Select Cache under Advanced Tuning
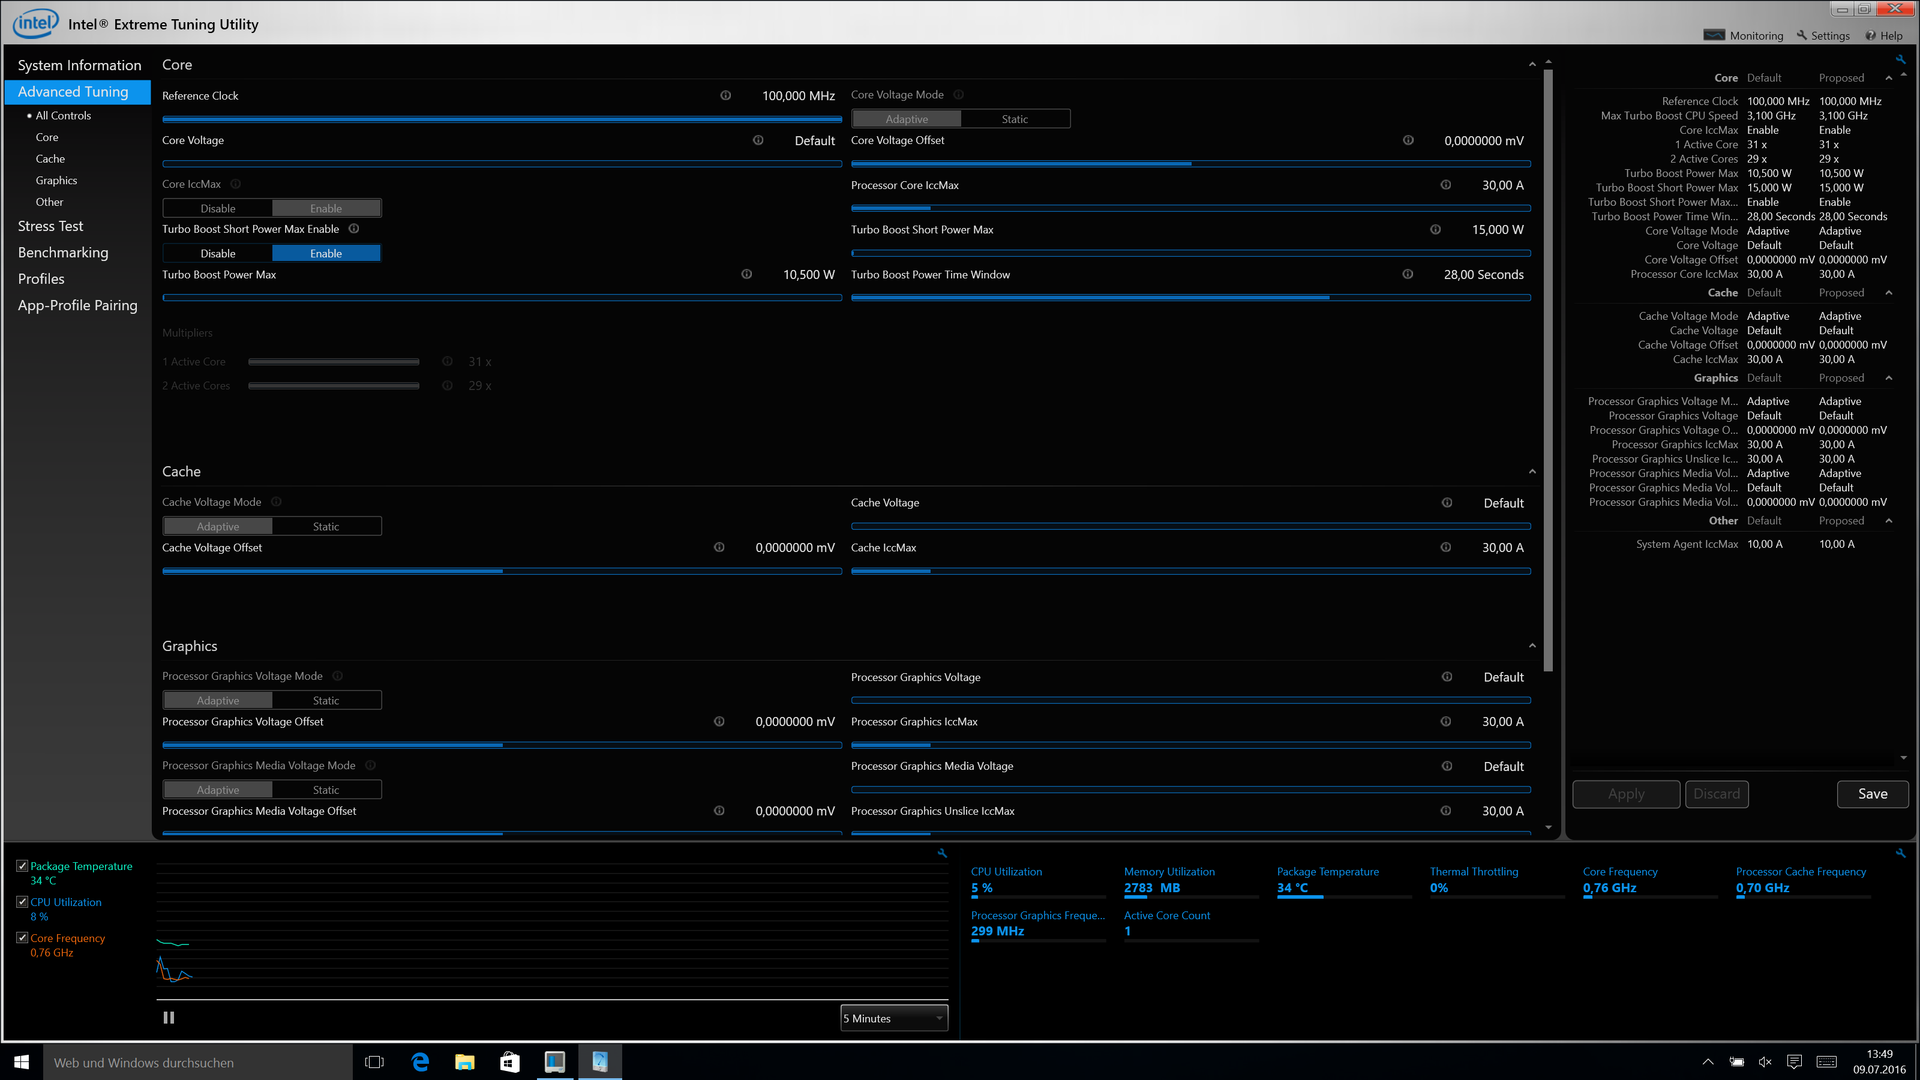Image resolution: width=1920 pixels, height=1080 pixels. pyautogui.click(x=50, y=159)
